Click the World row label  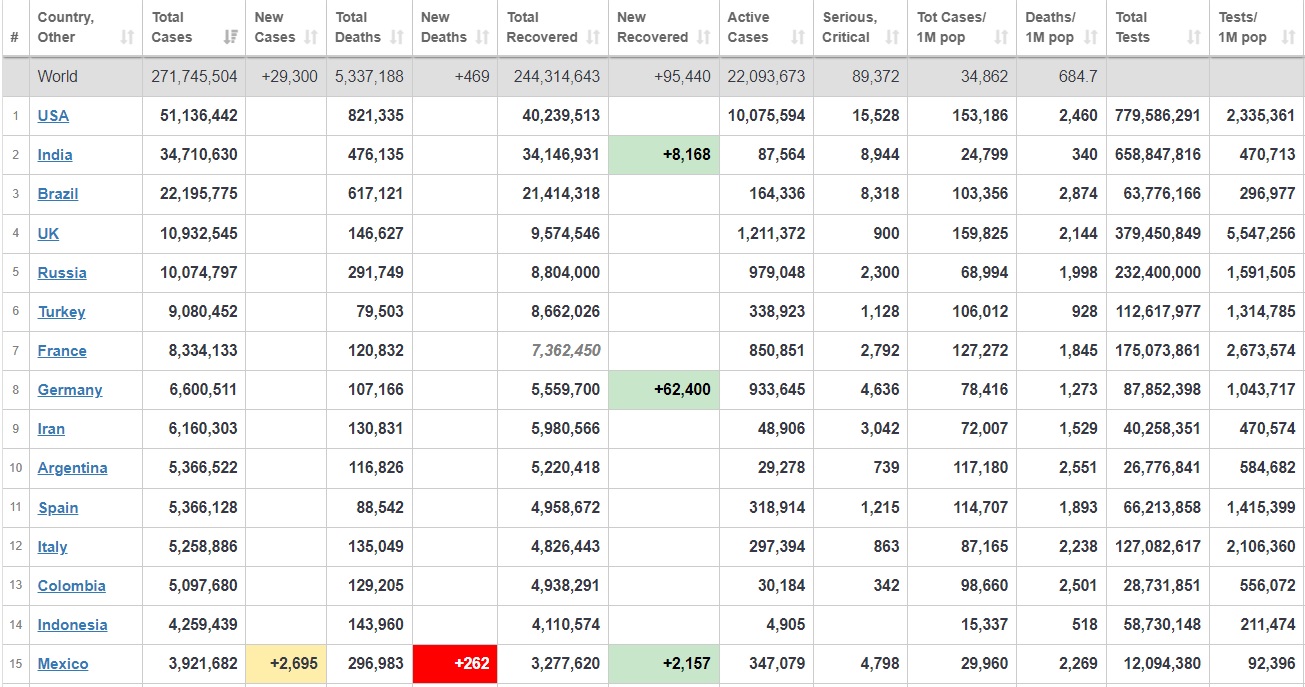pyautogui.click(x=58, y=76)
